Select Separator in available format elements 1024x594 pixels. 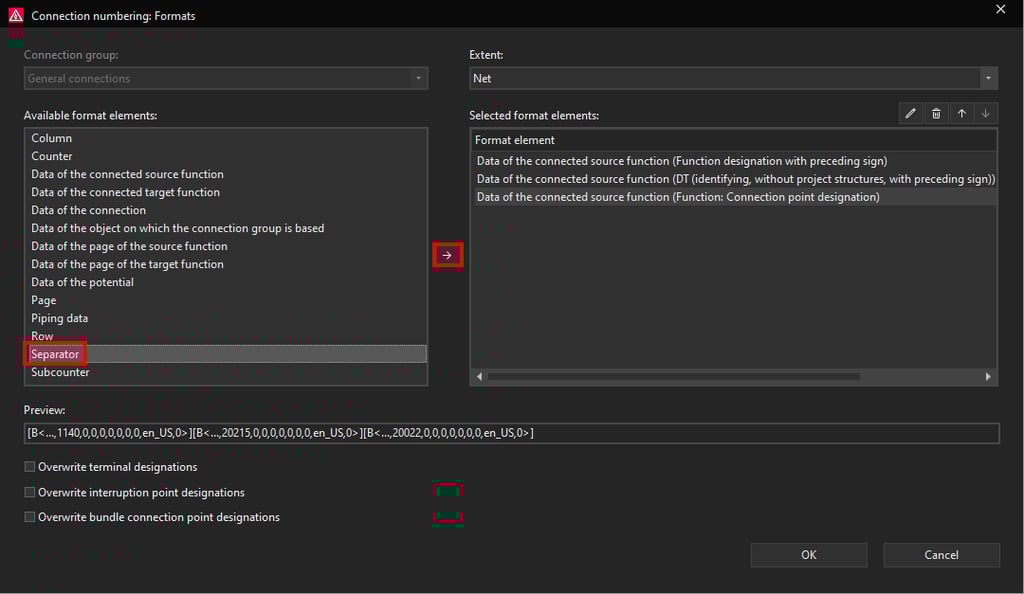point(55,354)
